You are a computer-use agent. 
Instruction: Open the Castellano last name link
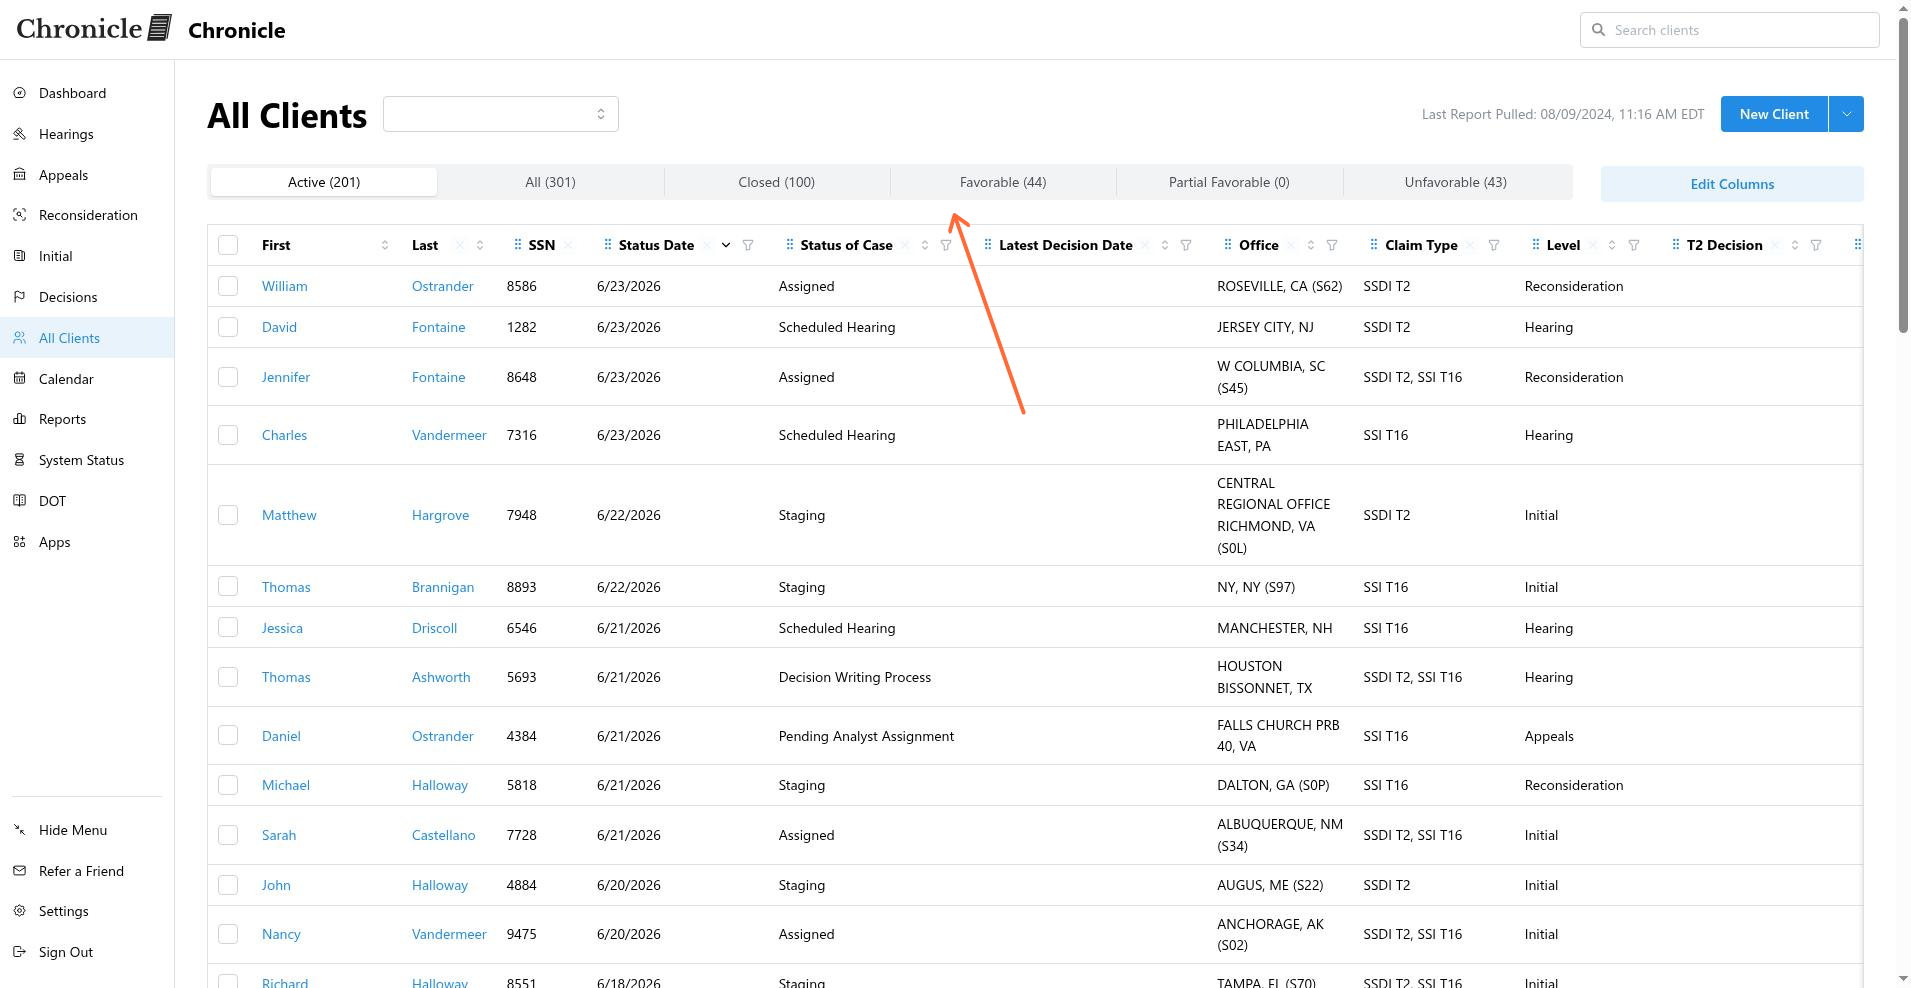tap(443, 835)
